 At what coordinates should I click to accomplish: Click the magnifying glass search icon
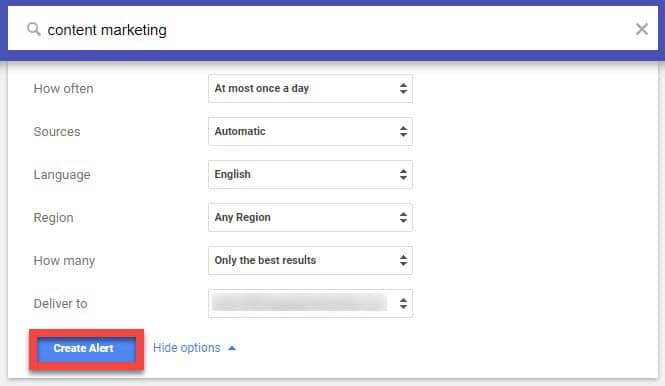tap(34, 29)
